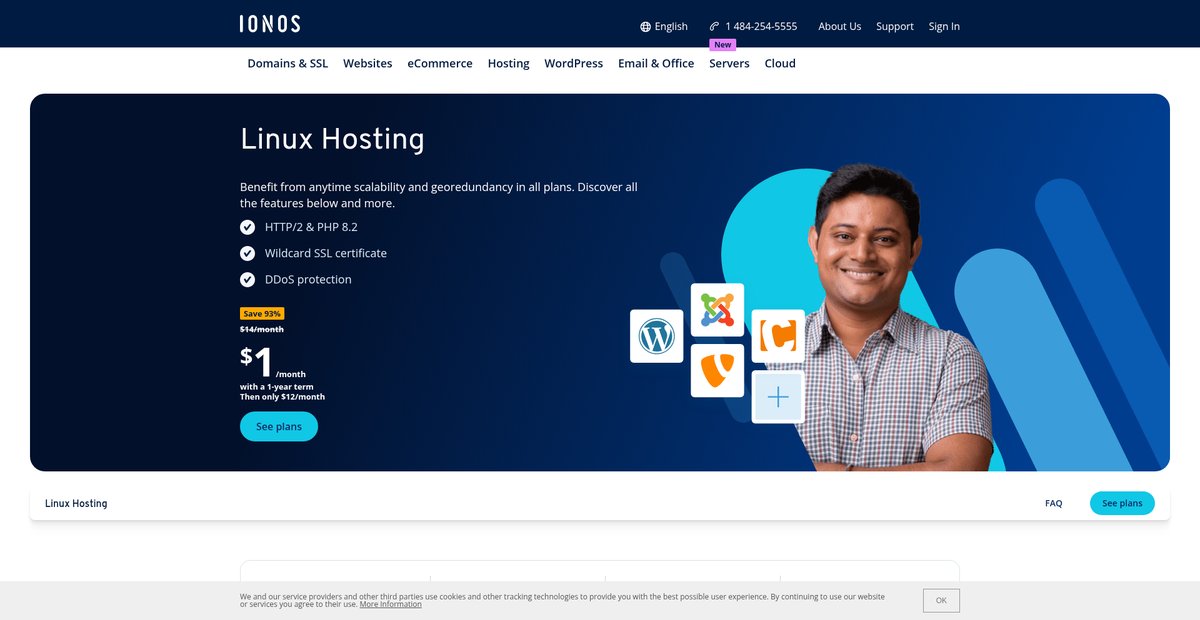Click Sign In link
1200x620 pixels.
click(944, 27)
